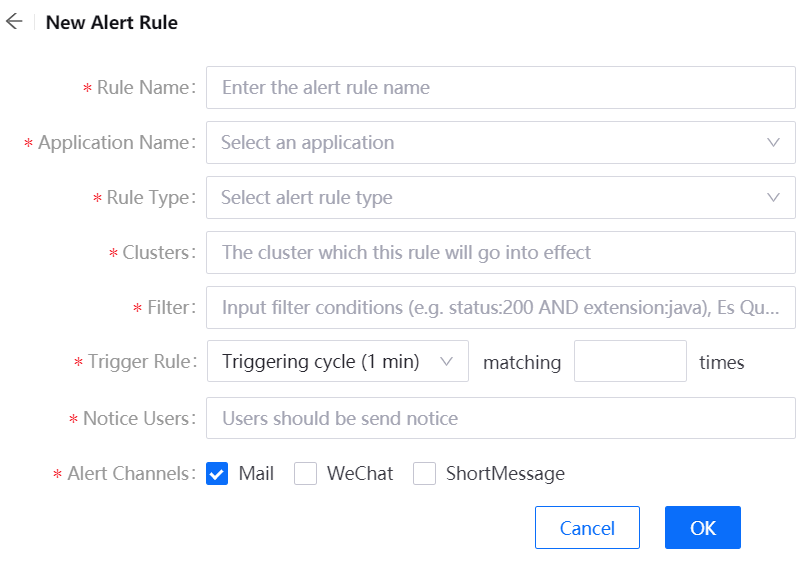Click the 'Alert Channels' label text
Viewport: 812px width, 570px height.
130,474
